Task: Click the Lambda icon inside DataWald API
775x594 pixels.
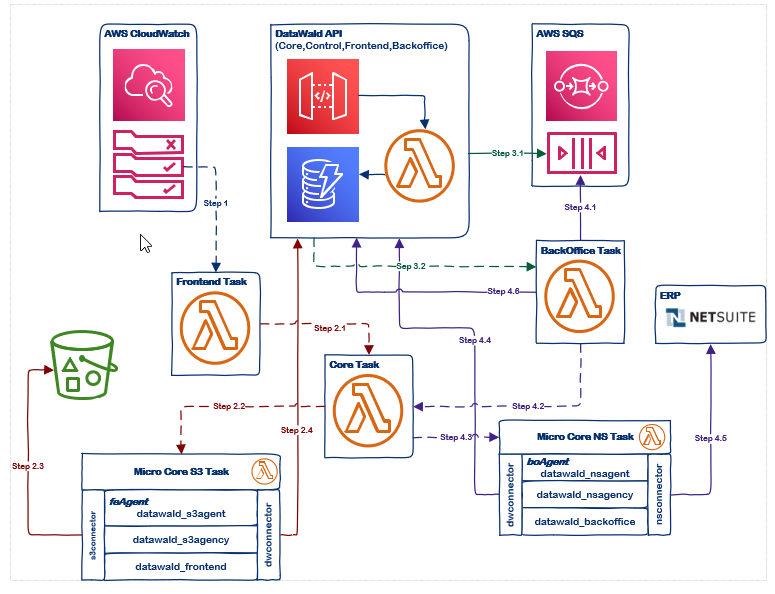Action: (x=419, y=166)
